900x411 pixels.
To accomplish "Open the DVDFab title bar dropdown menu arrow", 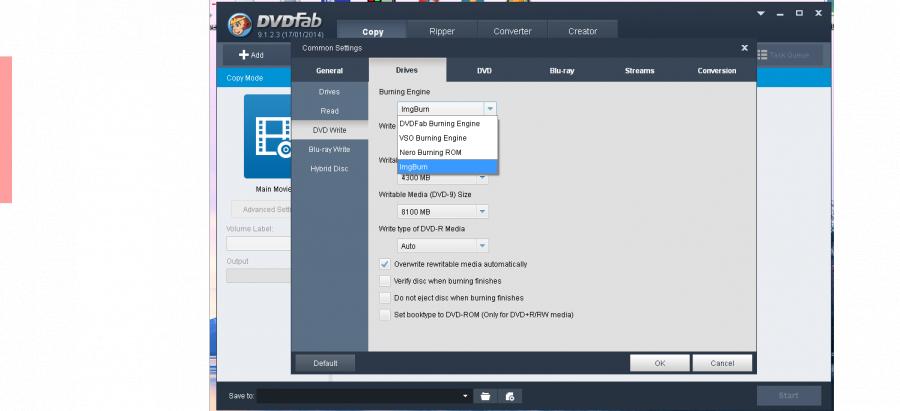I will point(761,13).
